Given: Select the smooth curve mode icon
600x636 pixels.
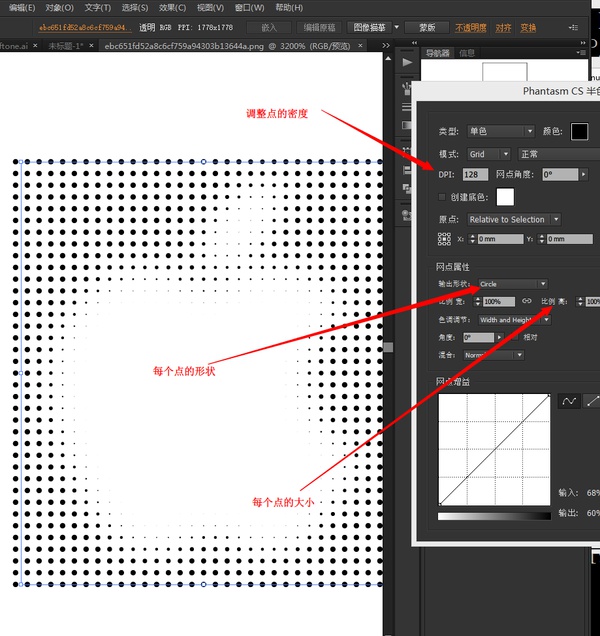Looking at the screenshot, I should pos(568,401).
